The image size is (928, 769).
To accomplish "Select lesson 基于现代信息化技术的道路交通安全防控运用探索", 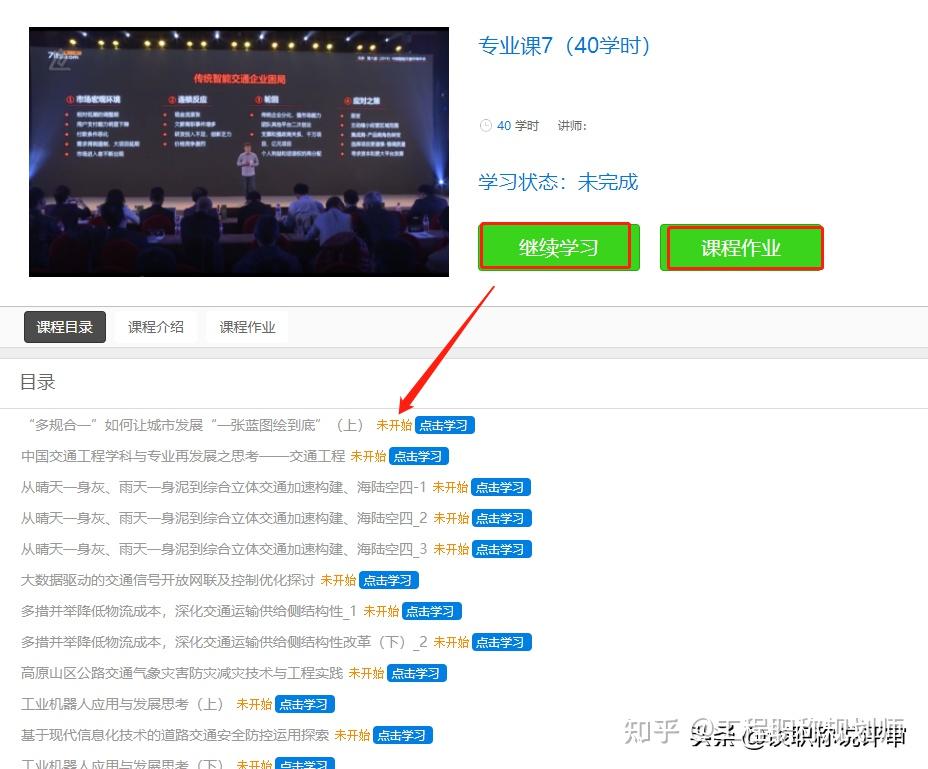I will pyautogui.click(x=175, y=735).
